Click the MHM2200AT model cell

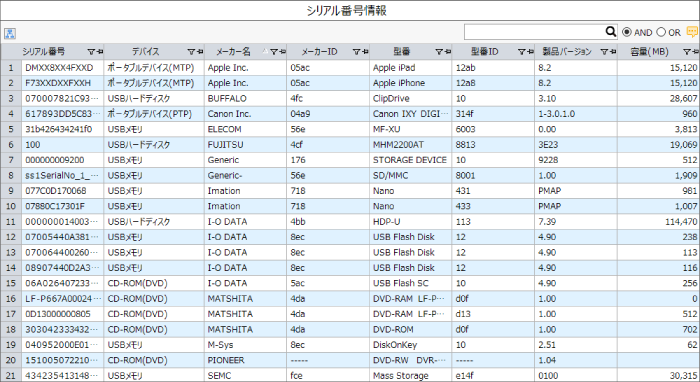[x=411, y=145]
